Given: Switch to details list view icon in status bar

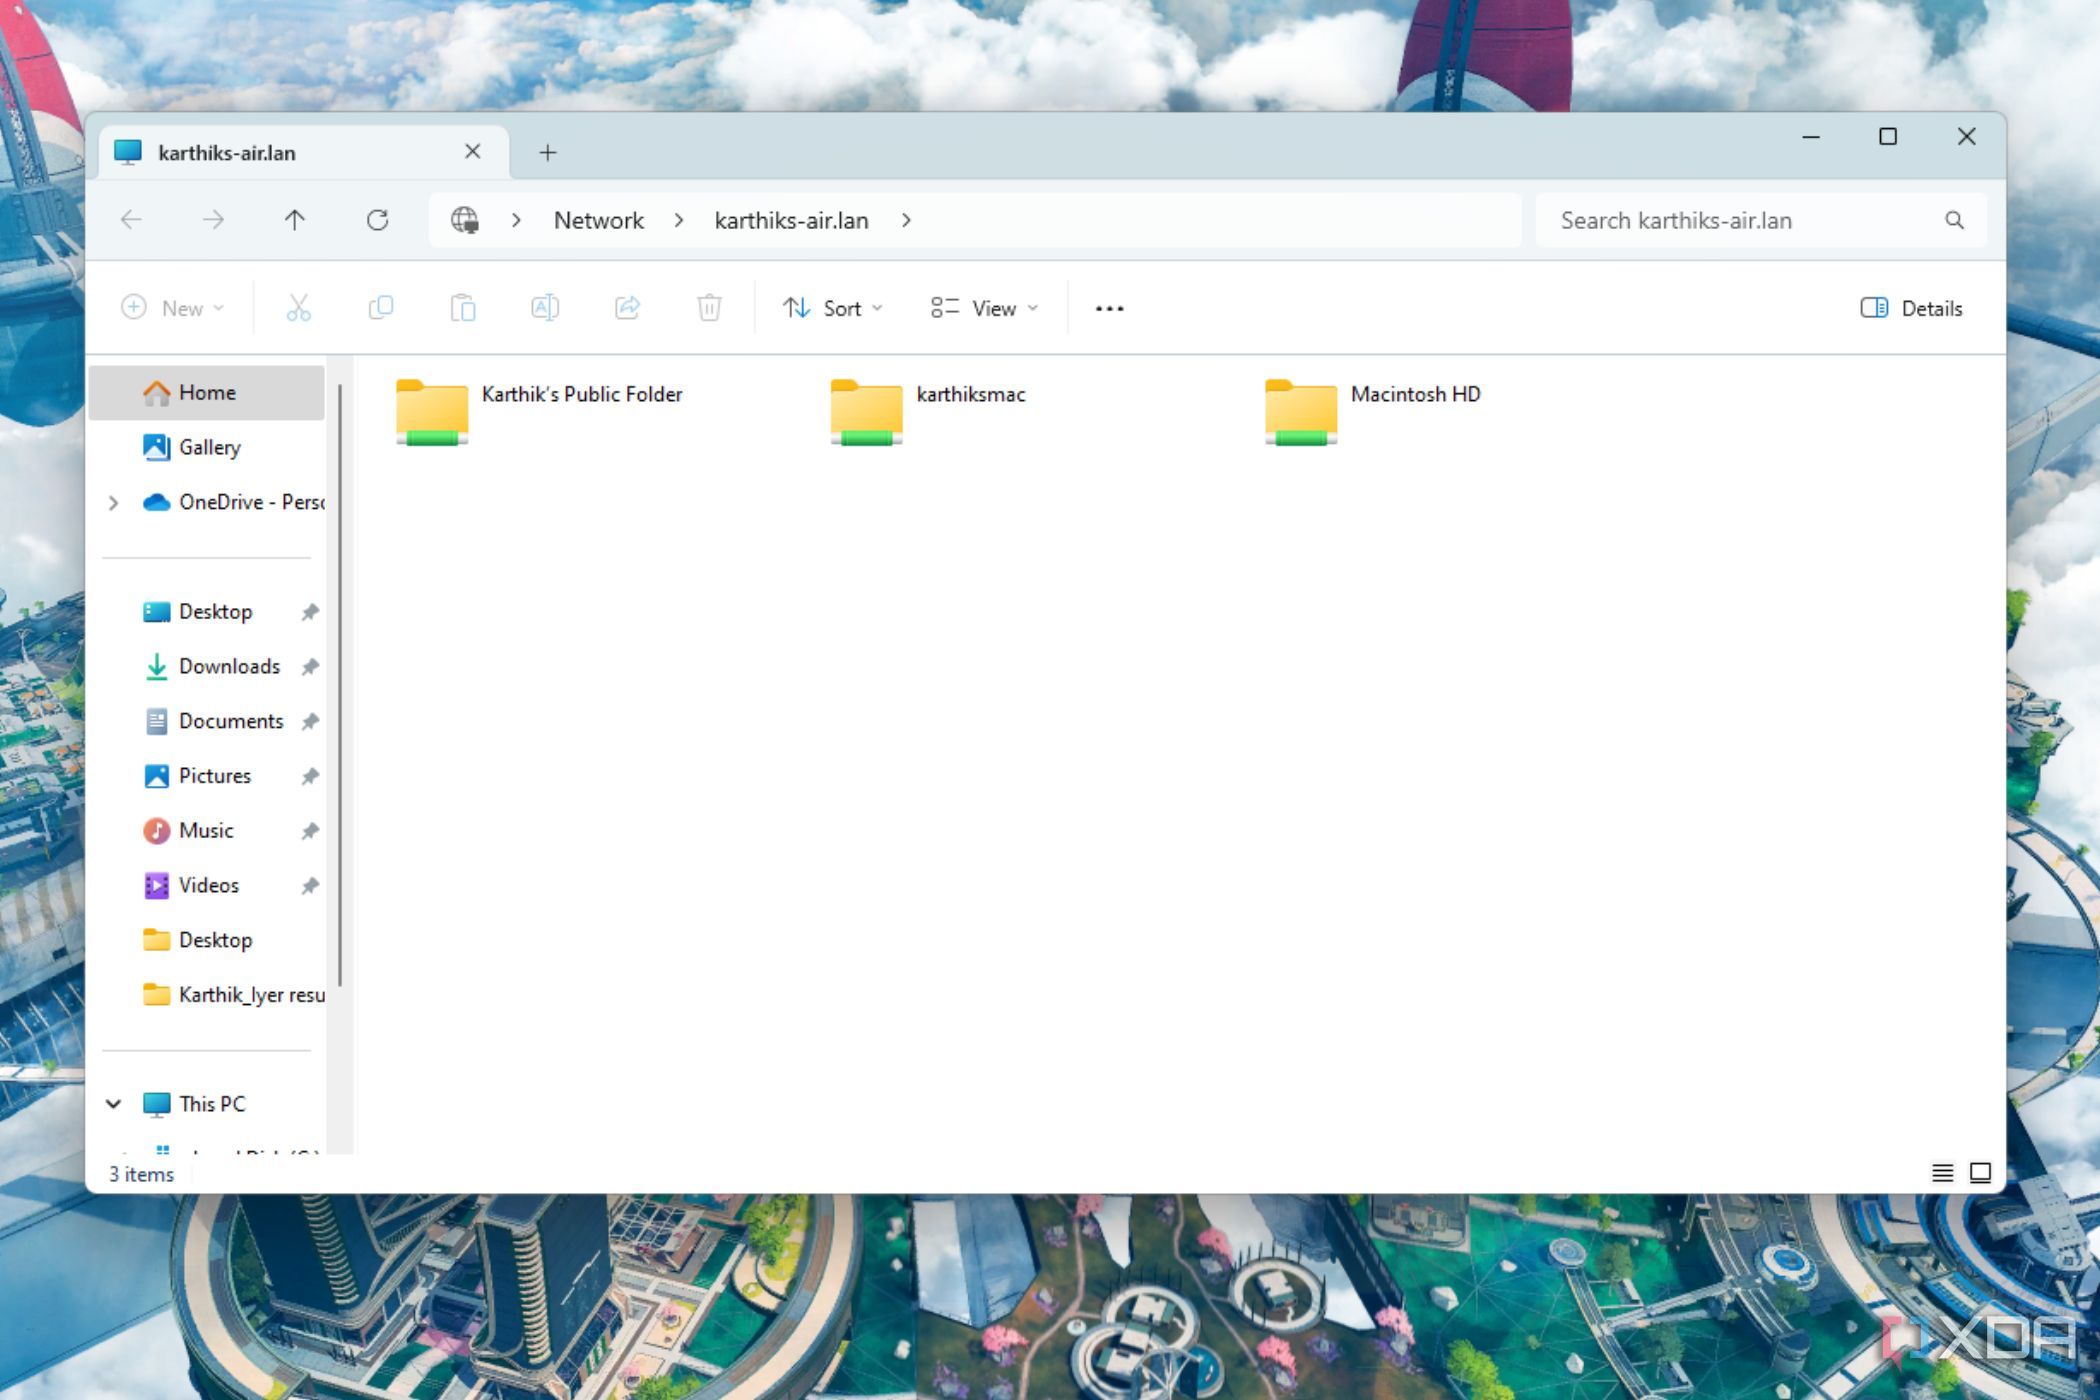Looking at the screenshot, I should click(x=1942, y=1173).
